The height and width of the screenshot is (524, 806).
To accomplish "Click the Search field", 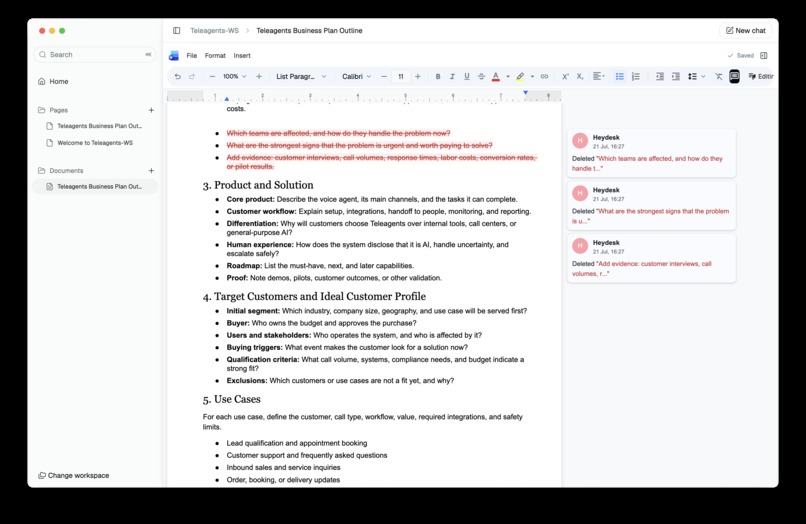I will [x=95, y=55].
